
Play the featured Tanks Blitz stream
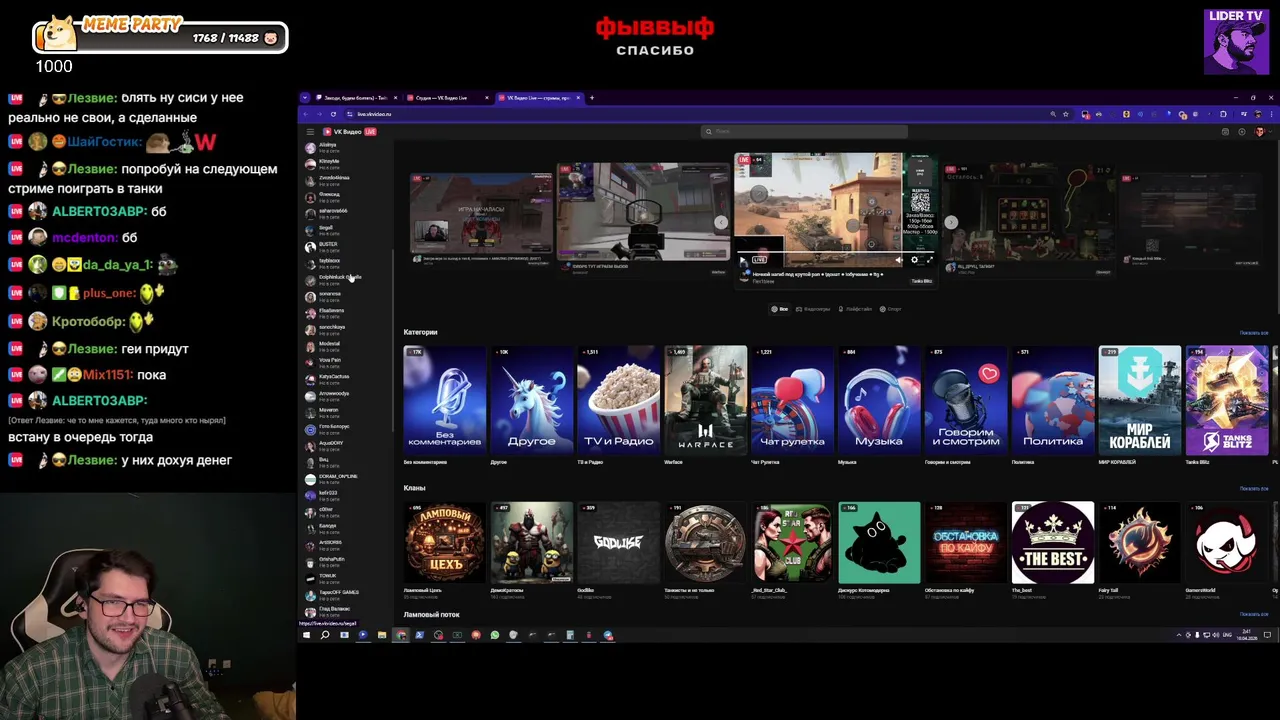click(743, 260)
